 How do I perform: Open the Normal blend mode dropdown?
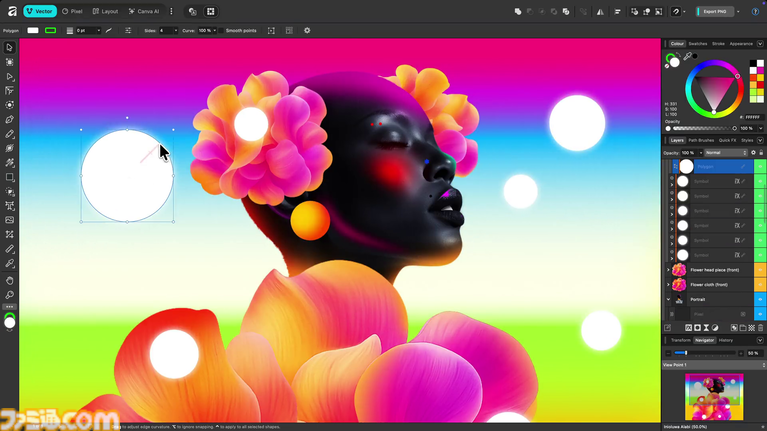(x=723, y=153)
